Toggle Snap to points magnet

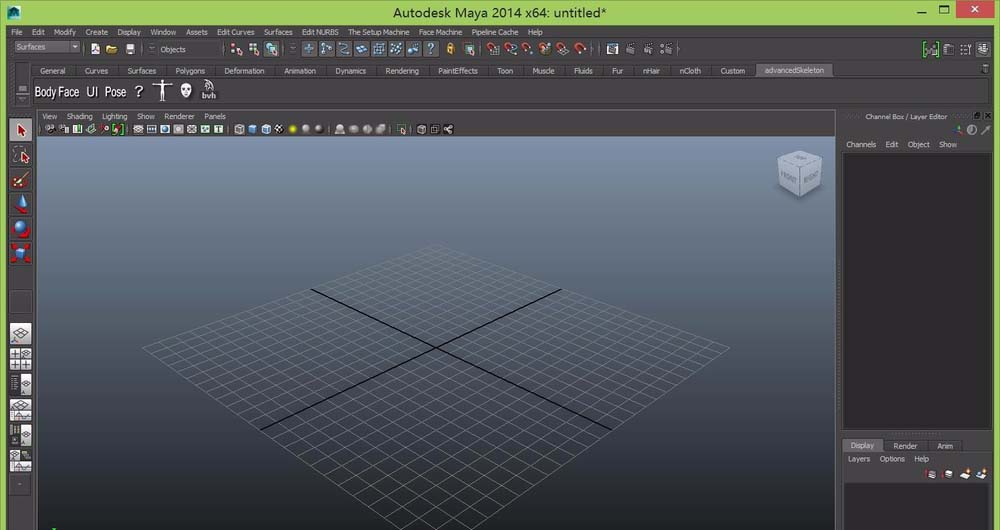click(527, 48)
